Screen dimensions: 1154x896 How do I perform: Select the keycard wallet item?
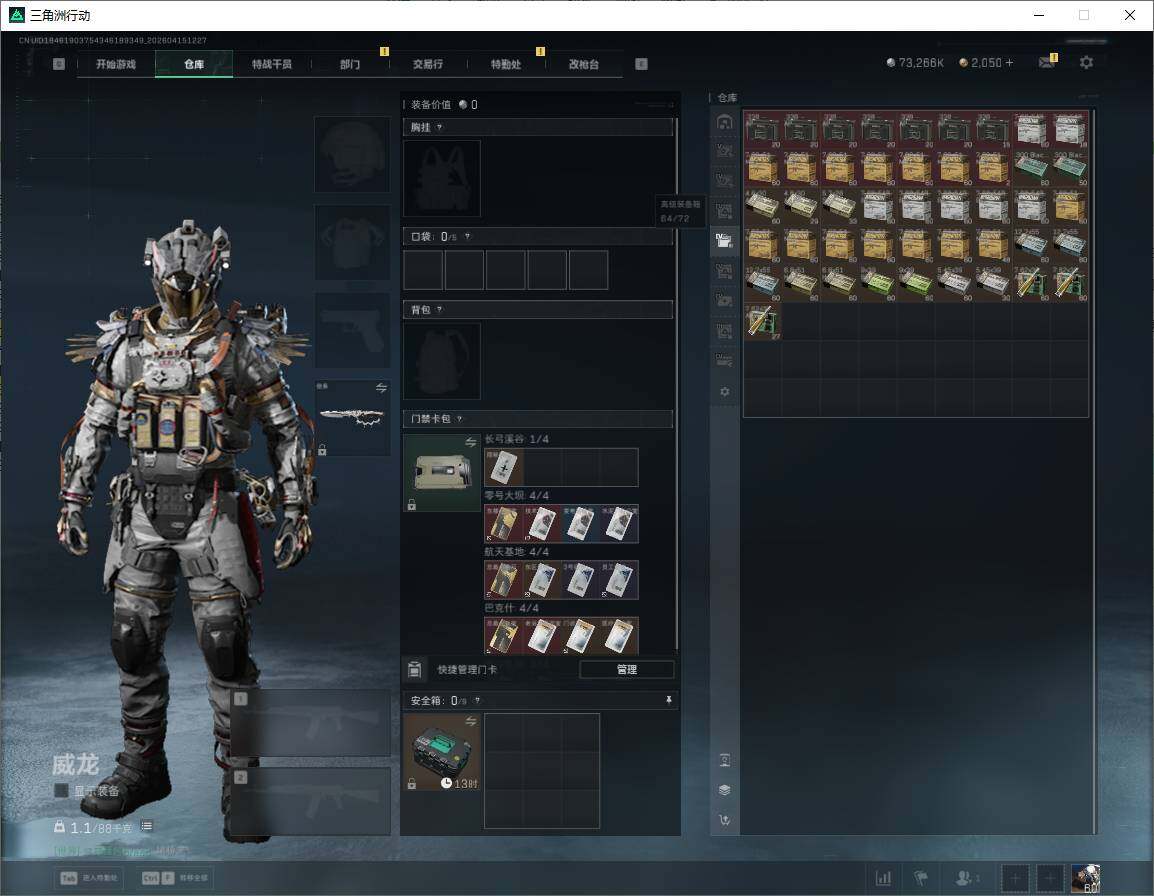[442, 473]
